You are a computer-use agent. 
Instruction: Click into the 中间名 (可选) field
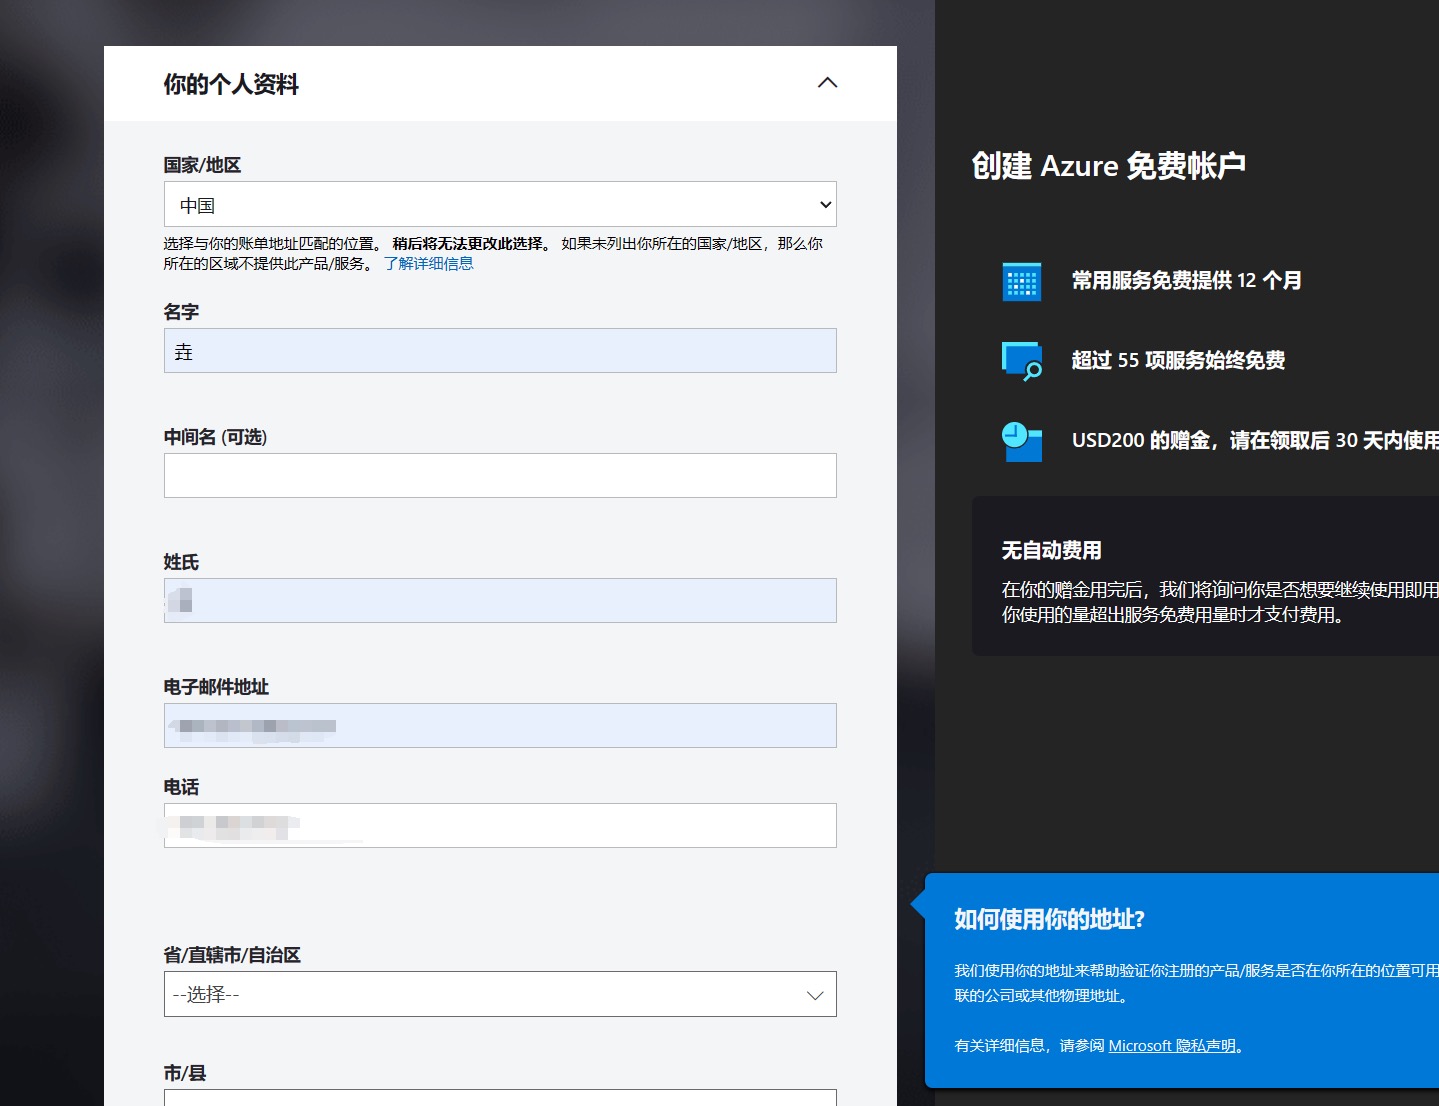click(x=500, y=476)
